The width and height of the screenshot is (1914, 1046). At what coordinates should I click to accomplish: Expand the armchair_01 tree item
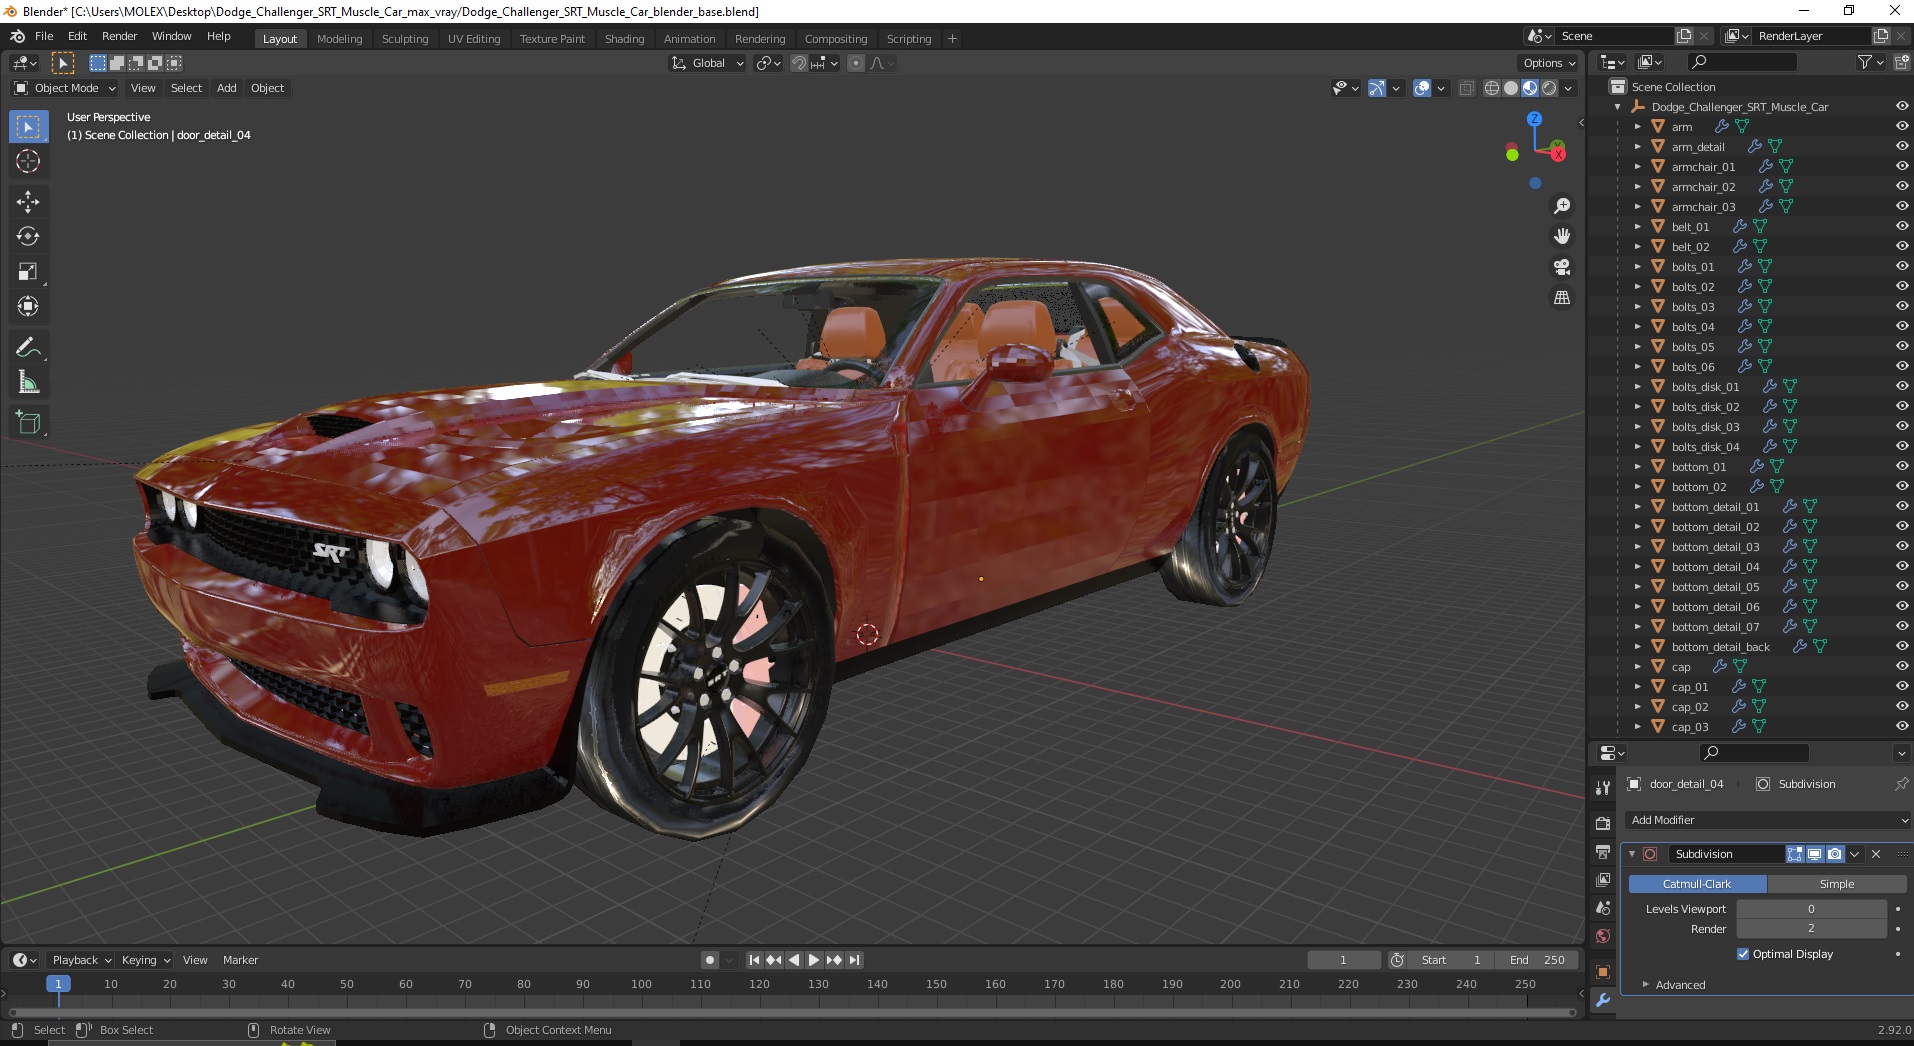click(x=1637, y=166)
